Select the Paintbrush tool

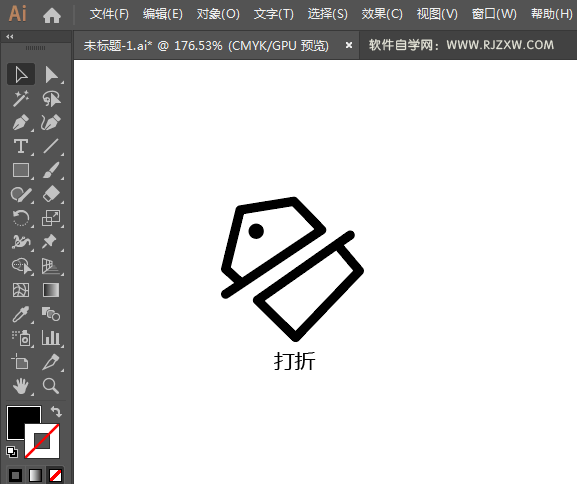point(51,170)
